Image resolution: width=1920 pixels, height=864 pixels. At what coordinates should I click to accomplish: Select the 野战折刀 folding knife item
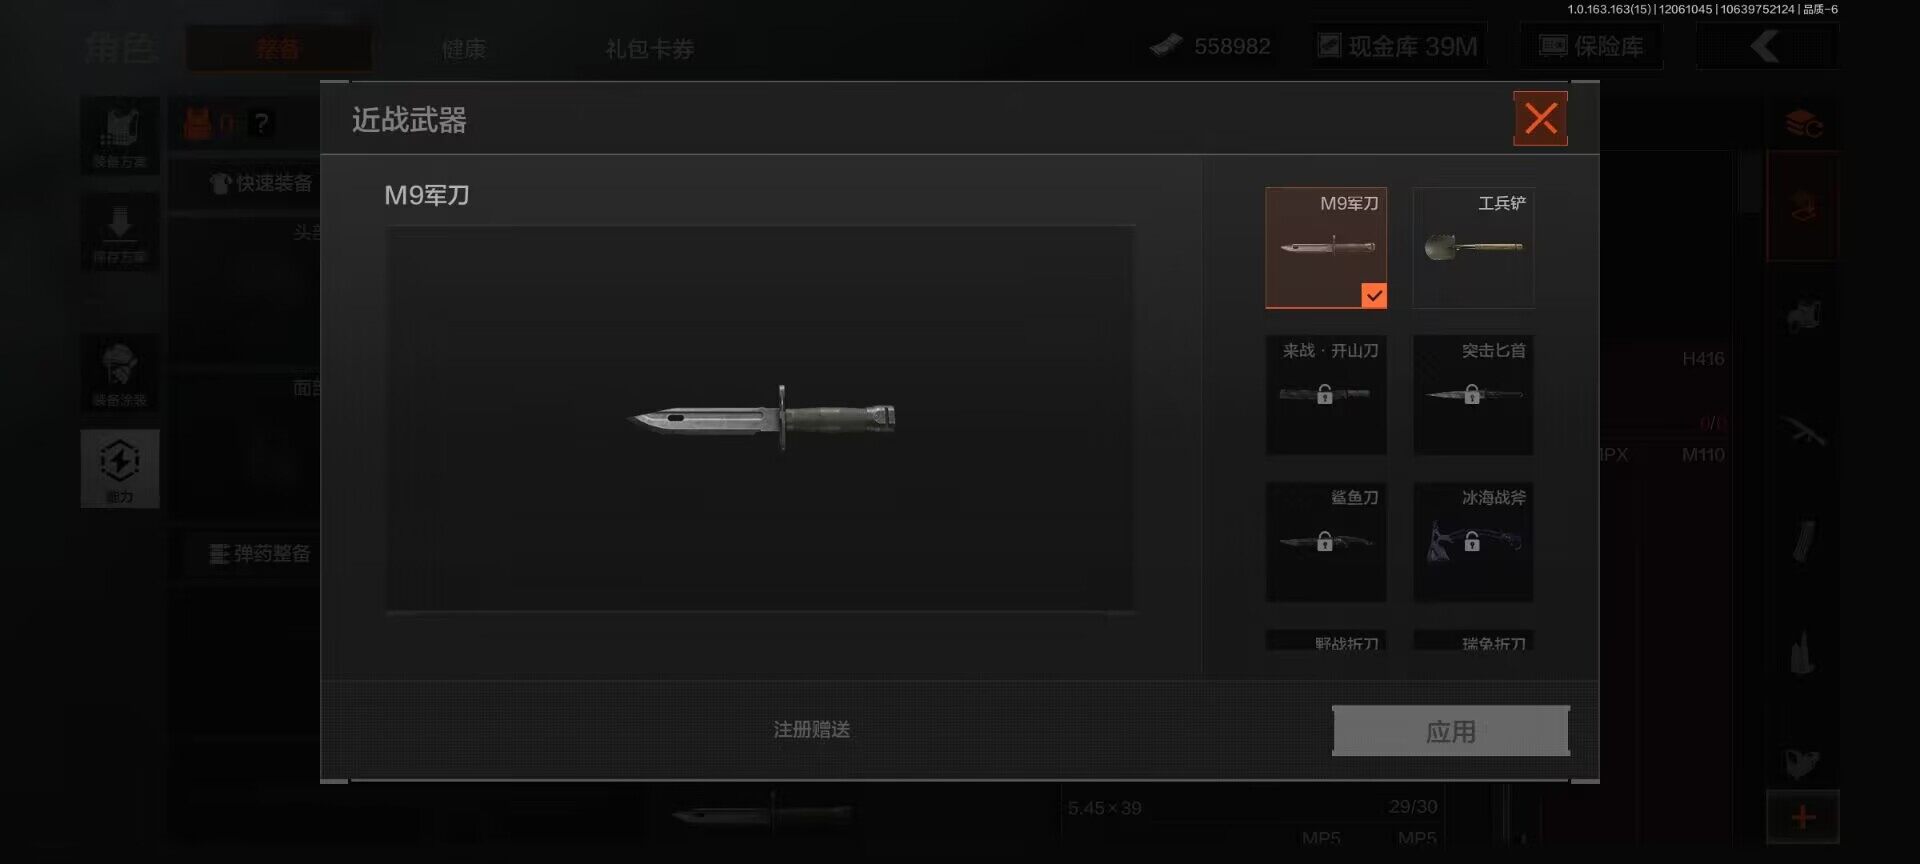pyautogui.click(x=1326, y=640)
